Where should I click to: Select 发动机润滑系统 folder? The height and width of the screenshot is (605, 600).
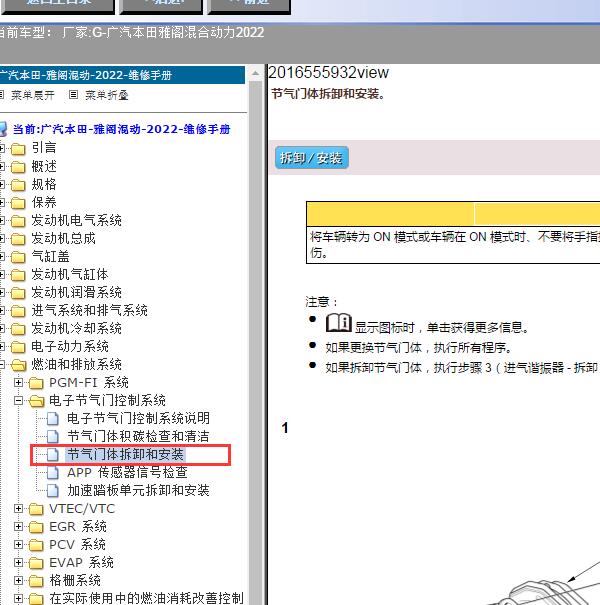[x=76, y=292]
